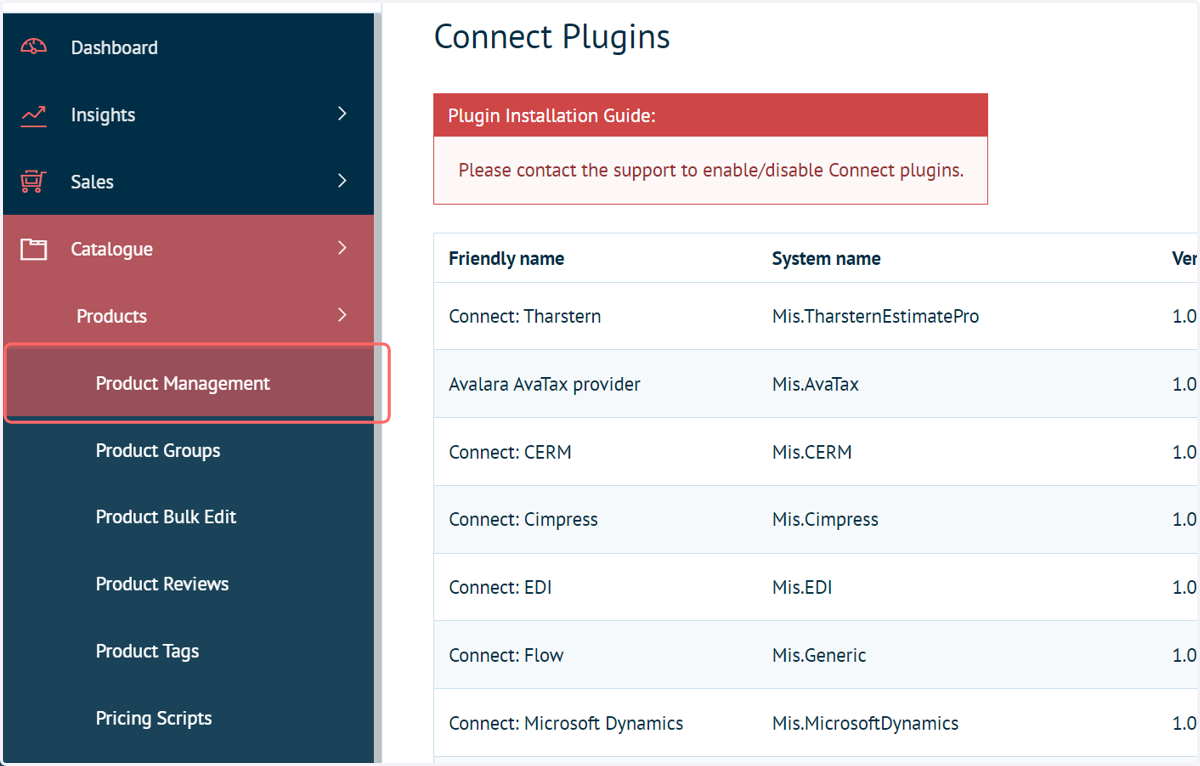Open Product Tags page
Screen dimensions: 1200x766
[147, 651]
